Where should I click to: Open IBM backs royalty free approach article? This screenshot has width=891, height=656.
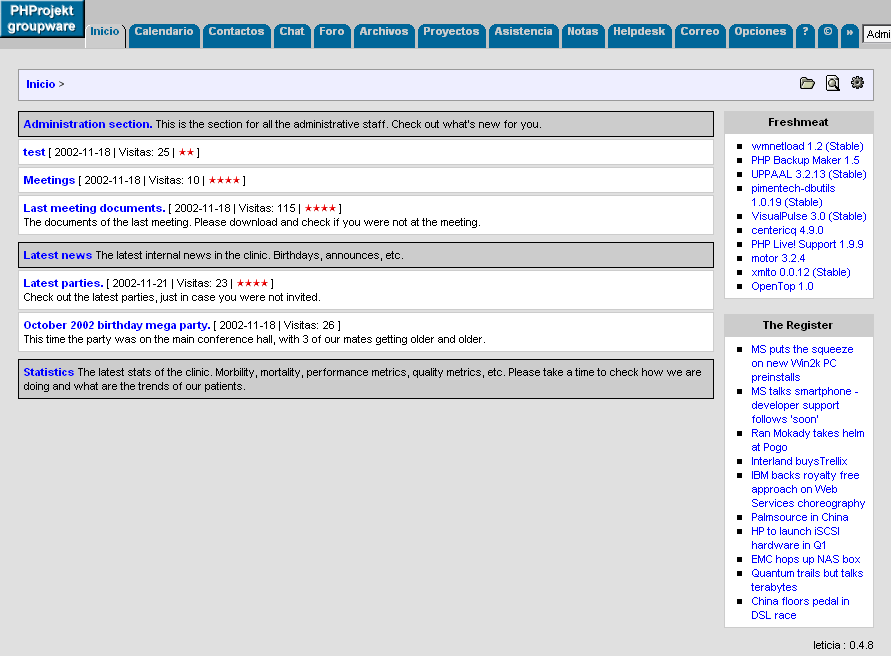(808, 489)
